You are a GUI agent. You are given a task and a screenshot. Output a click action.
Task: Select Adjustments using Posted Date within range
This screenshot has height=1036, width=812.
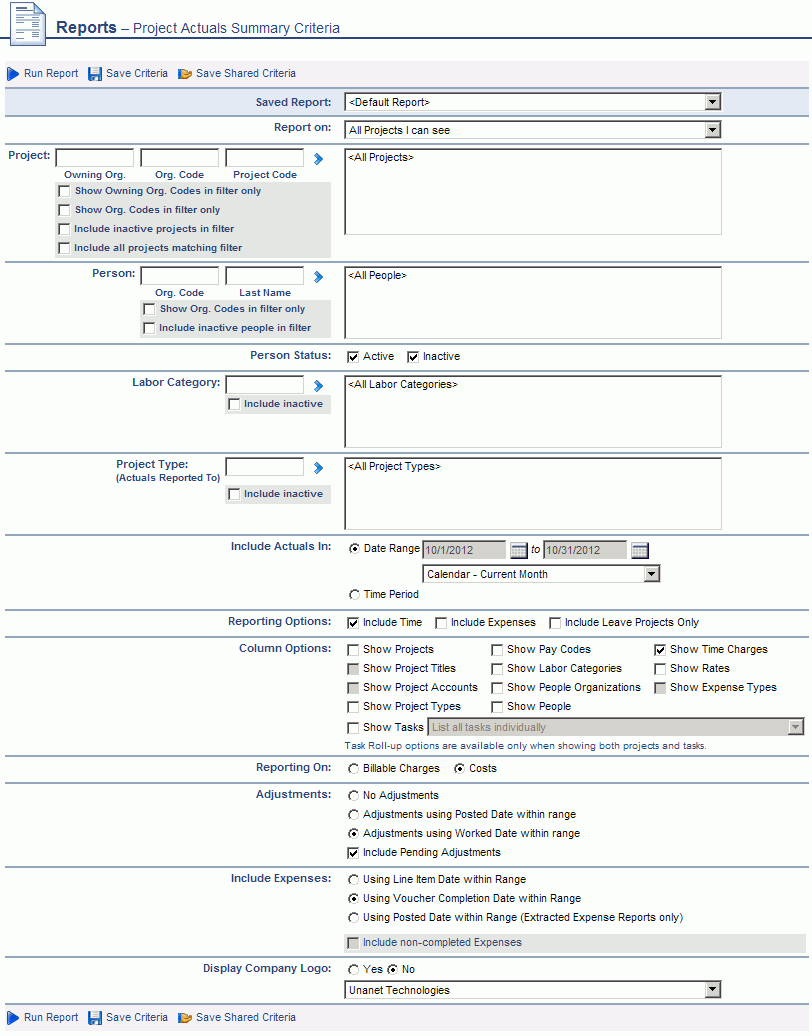pyautogui.click(x=353, y=815)
